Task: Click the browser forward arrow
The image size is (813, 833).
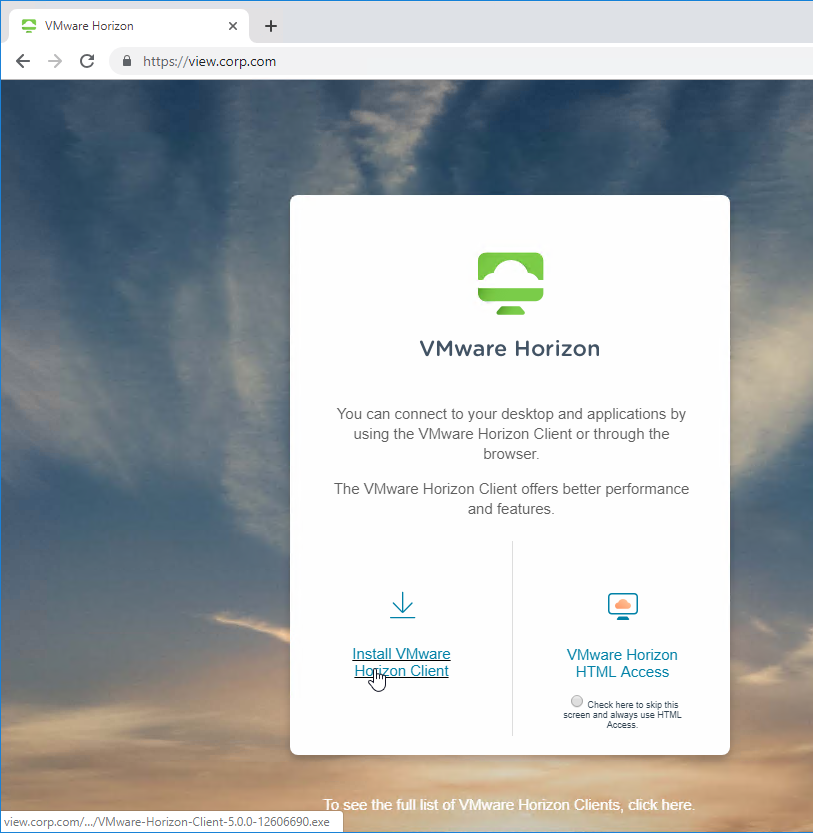Action: pyautogui.click(x=55, y=62)
